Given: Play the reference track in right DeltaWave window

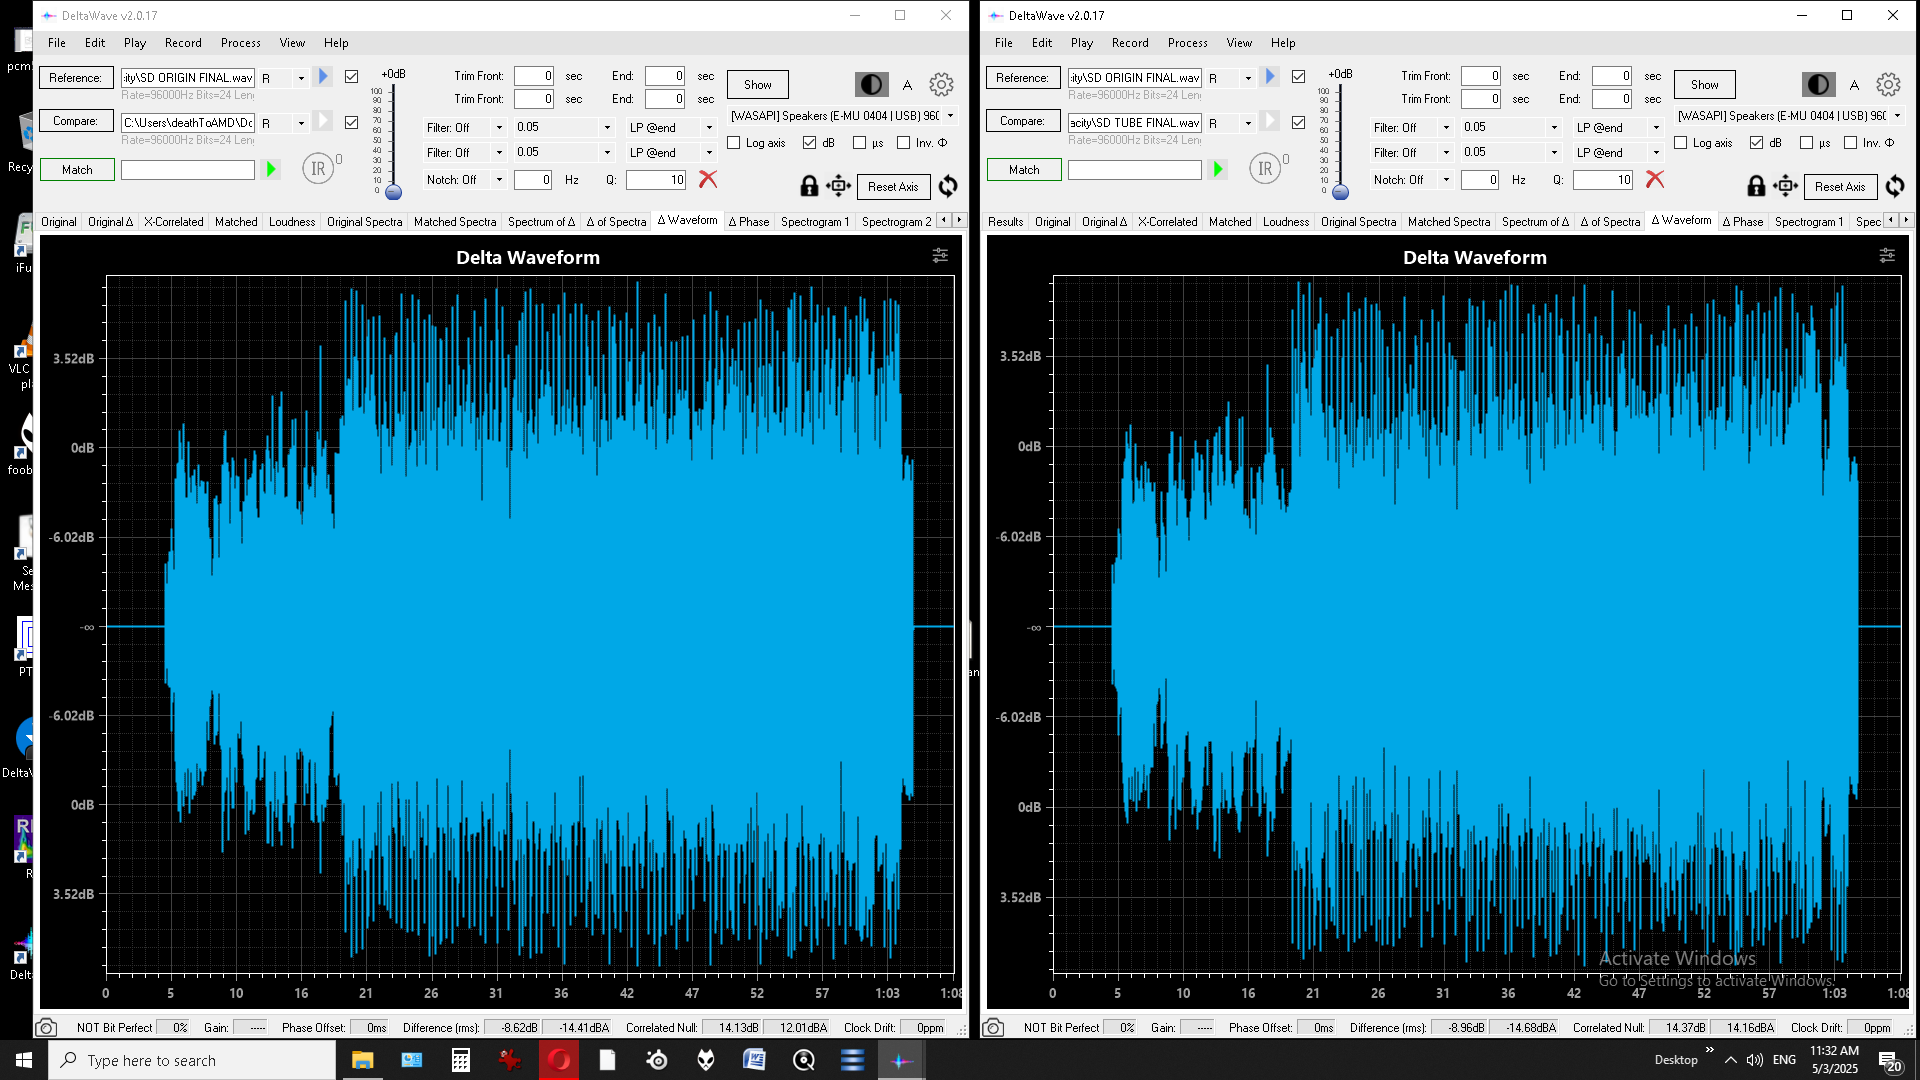Looking at the screenshot, I should 1269,77.
